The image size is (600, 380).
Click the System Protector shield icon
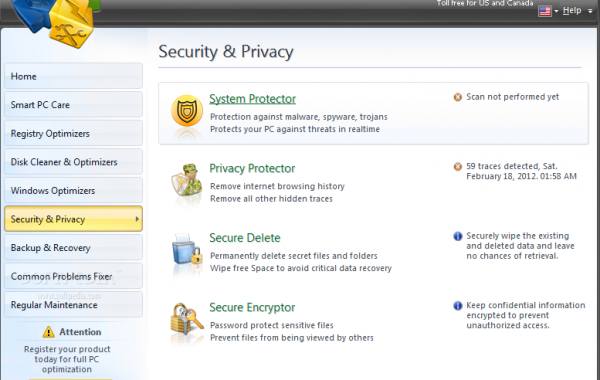pyautogui.click(x=187, y=111)
